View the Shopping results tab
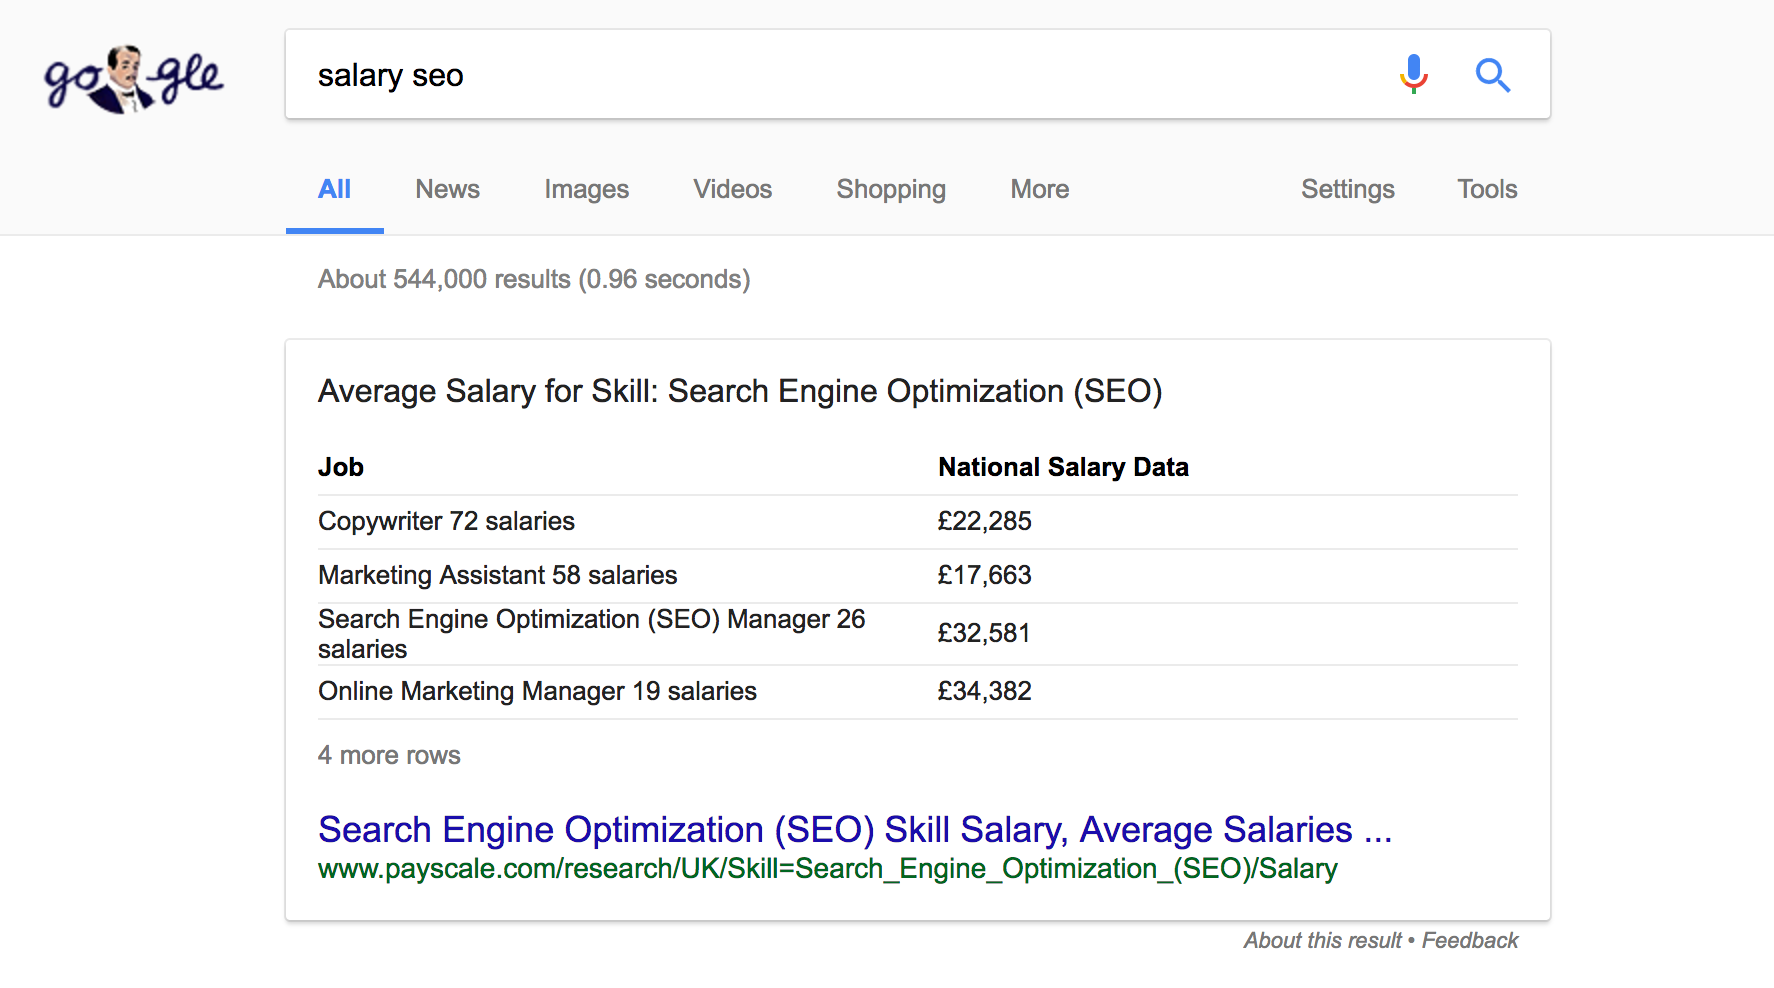The image size is (1774, 988). point(890,189)
